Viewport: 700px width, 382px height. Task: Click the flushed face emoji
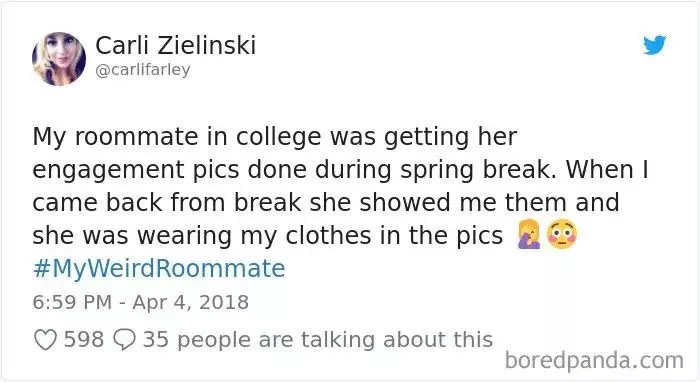562,234
